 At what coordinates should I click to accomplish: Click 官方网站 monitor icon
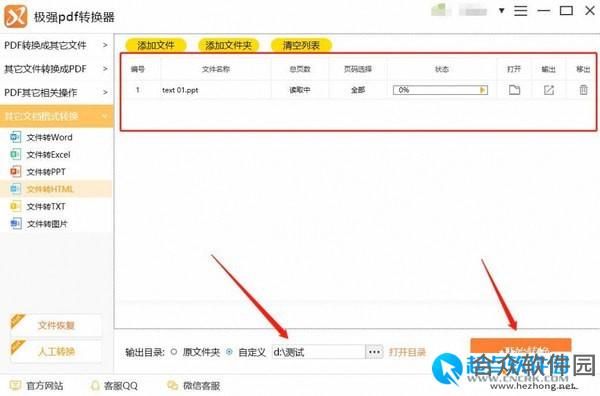click(15, 385)
